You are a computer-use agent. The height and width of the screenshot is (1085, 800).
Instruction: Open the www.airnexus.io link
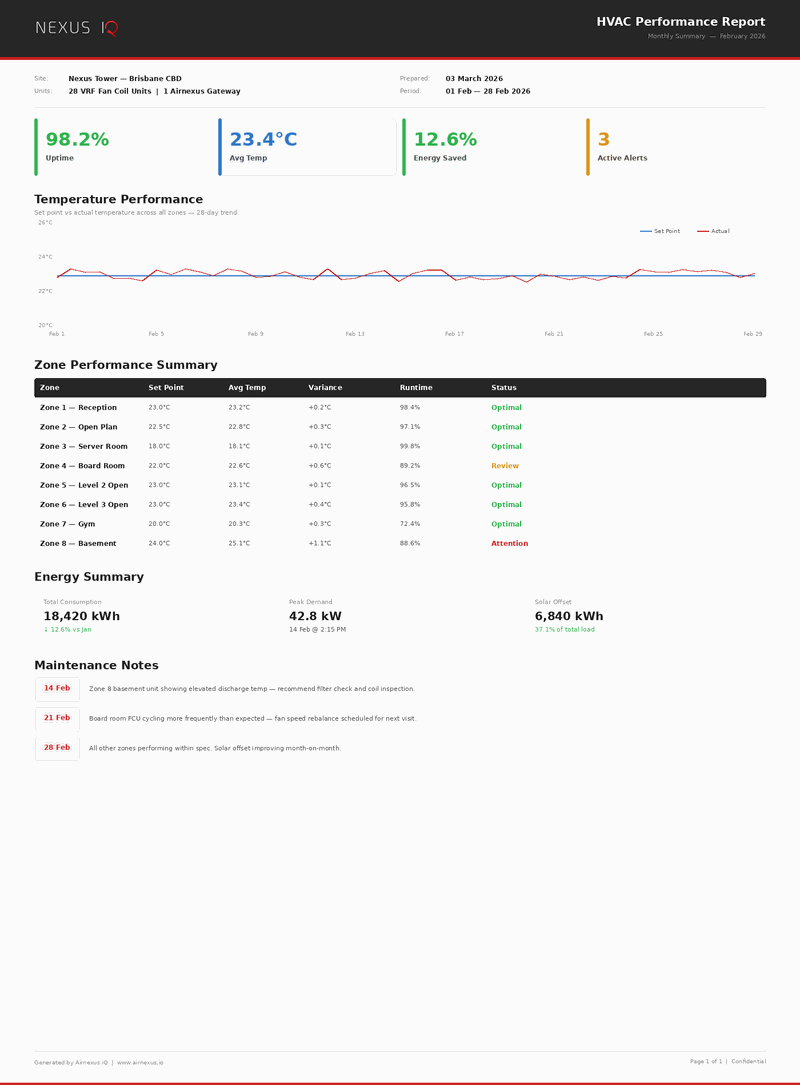coord(142,1062)
